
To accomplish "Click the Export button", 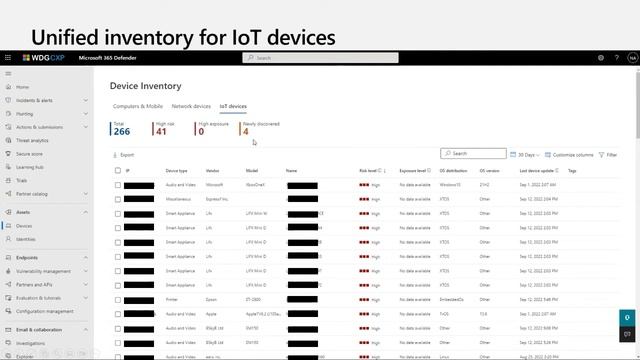I will point(123,155).
